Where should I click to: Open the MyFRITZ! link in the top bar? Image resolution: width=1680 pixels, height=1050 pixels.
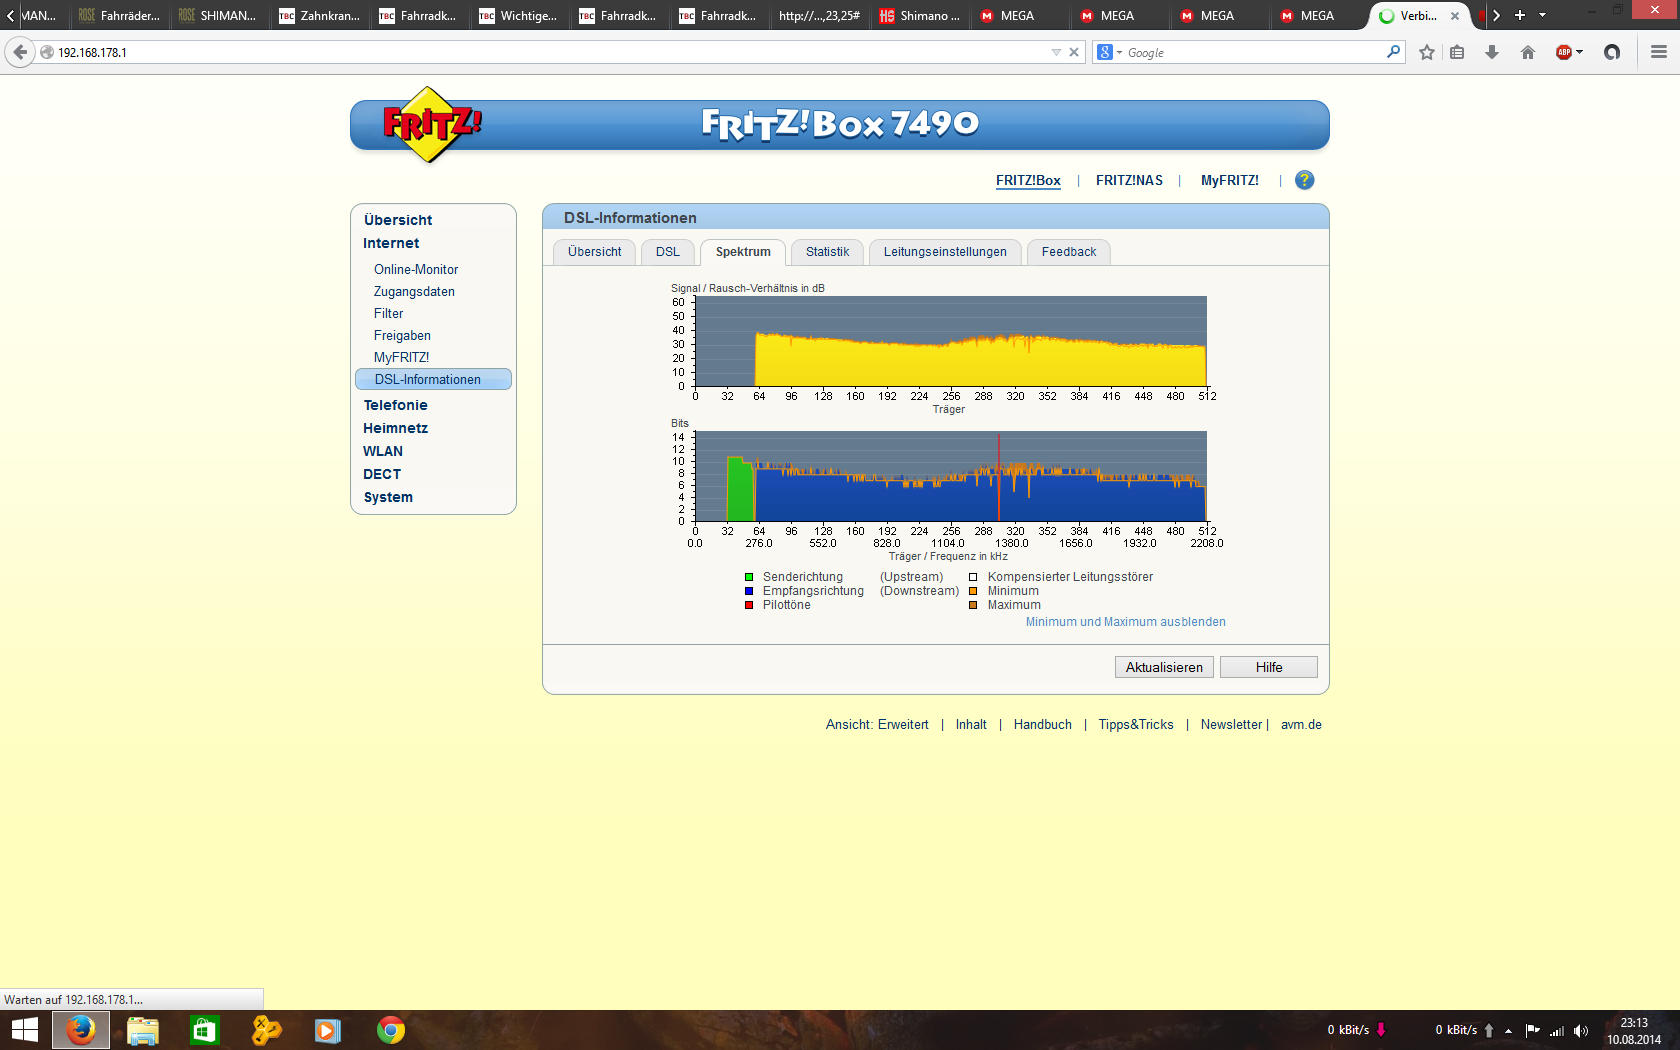click(1230, 180)
